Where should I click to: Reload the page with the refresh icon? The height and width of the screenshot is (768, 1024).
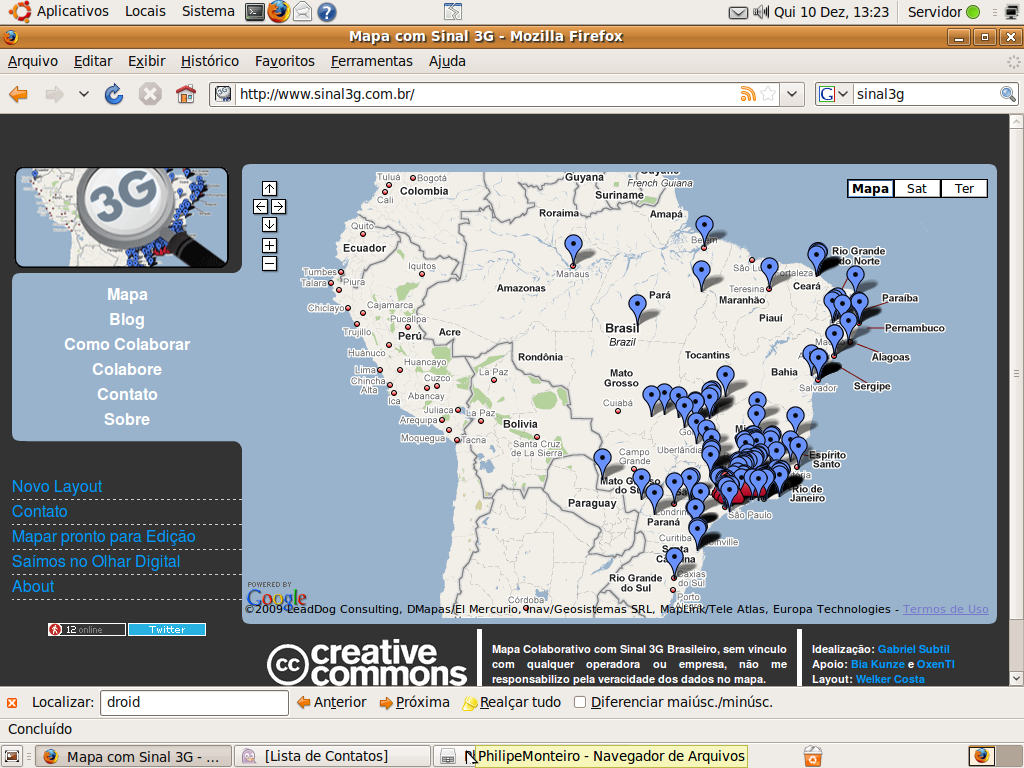tap(114, 95)
